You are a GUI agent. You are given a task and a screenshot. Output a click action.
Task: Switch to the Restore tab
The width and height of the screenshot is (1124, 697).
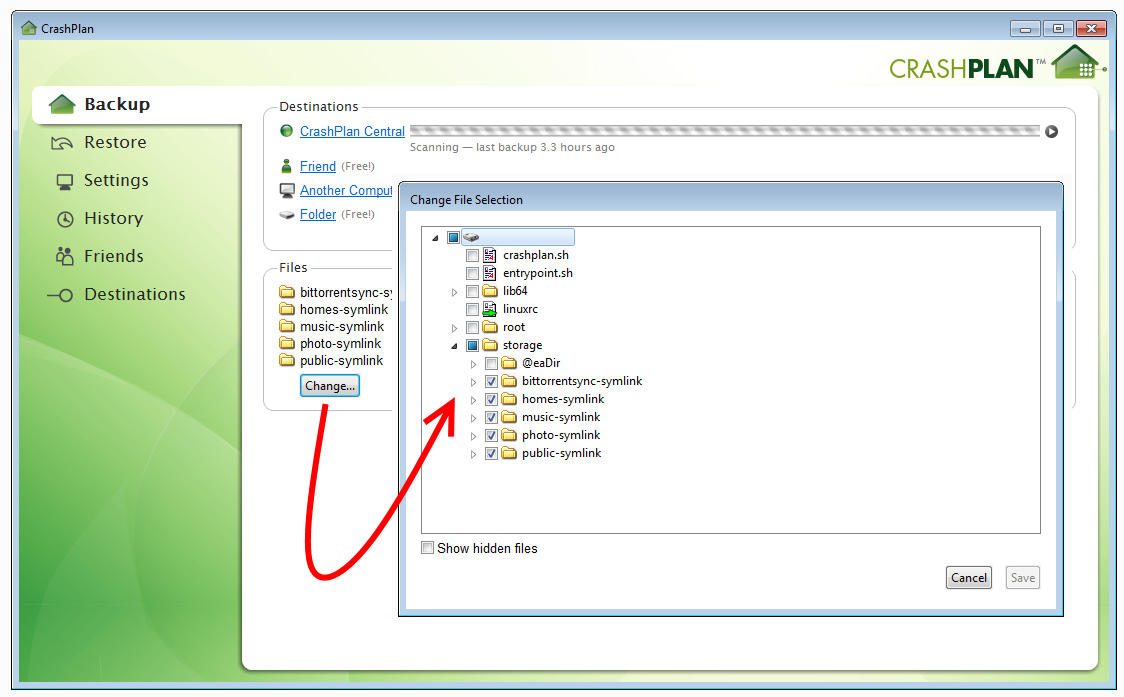115,143
